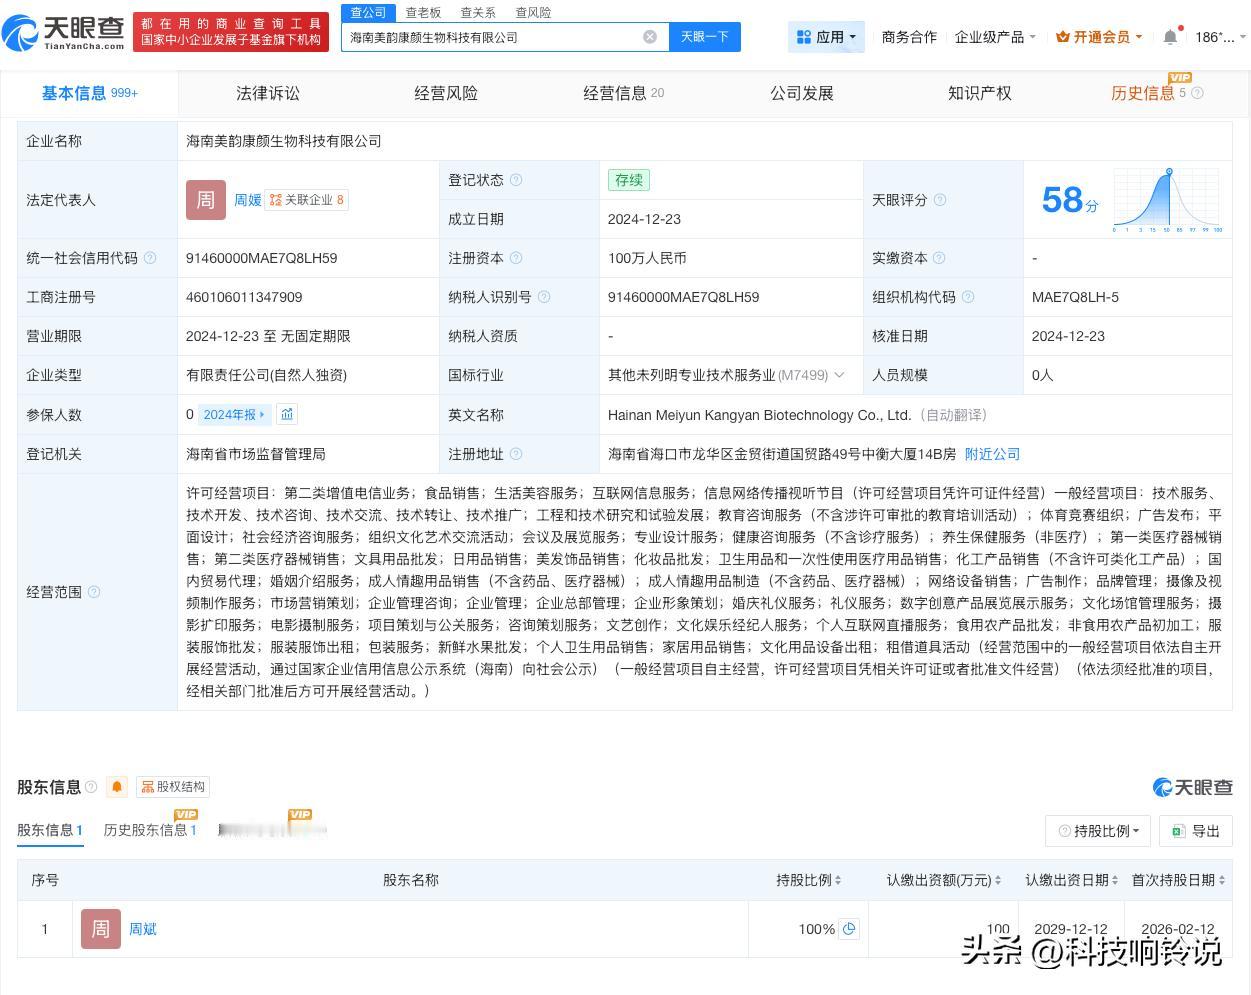Expand the 企业级产品 dropdown
The width and height of the screenshot is (1251, 995).
[x=994, y=37]
